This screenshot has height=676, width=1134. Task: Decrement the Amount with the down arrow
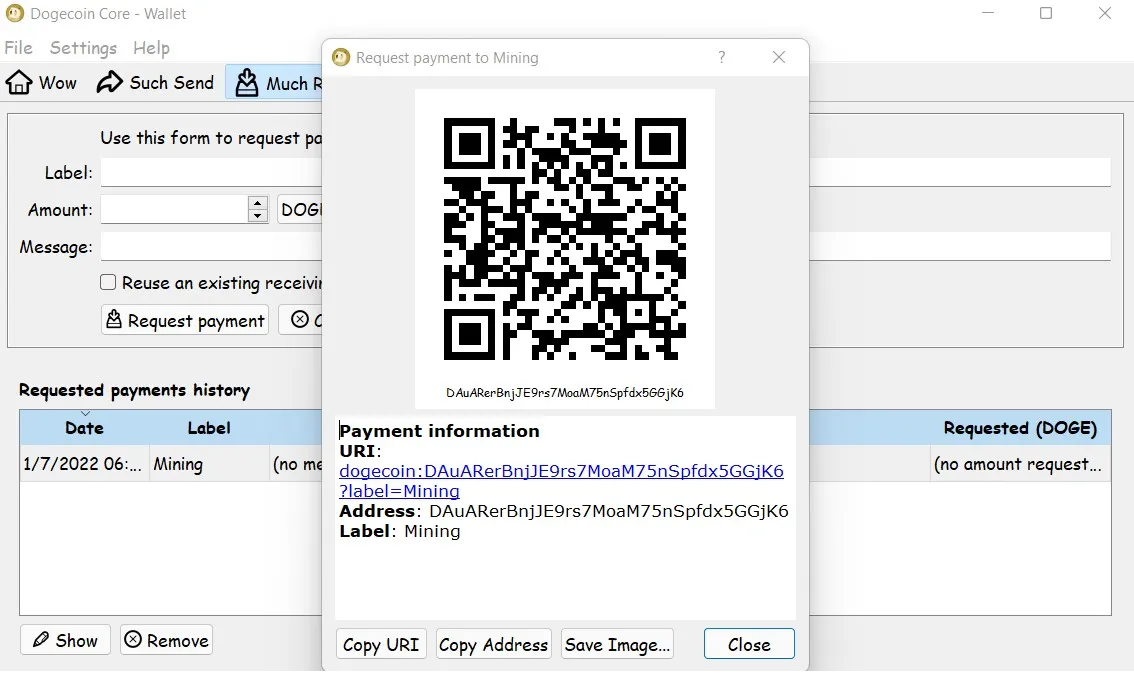(x=257, y=215)
